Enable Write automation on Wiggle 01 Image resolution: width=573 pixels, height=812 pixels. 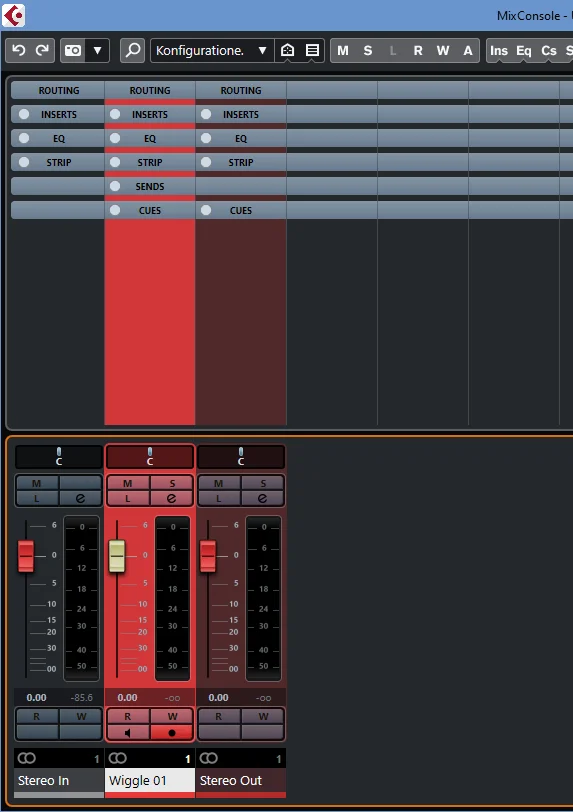tap(172, 716)
